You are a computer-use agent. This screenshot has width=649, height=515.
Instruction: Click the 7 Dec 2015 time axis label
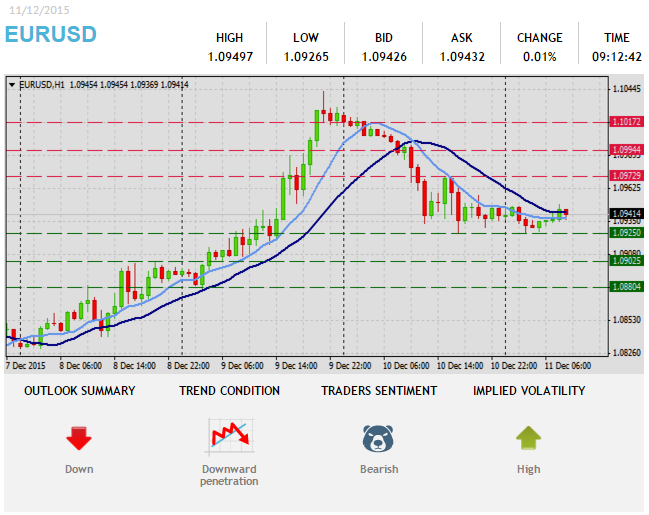click(26, 366)
